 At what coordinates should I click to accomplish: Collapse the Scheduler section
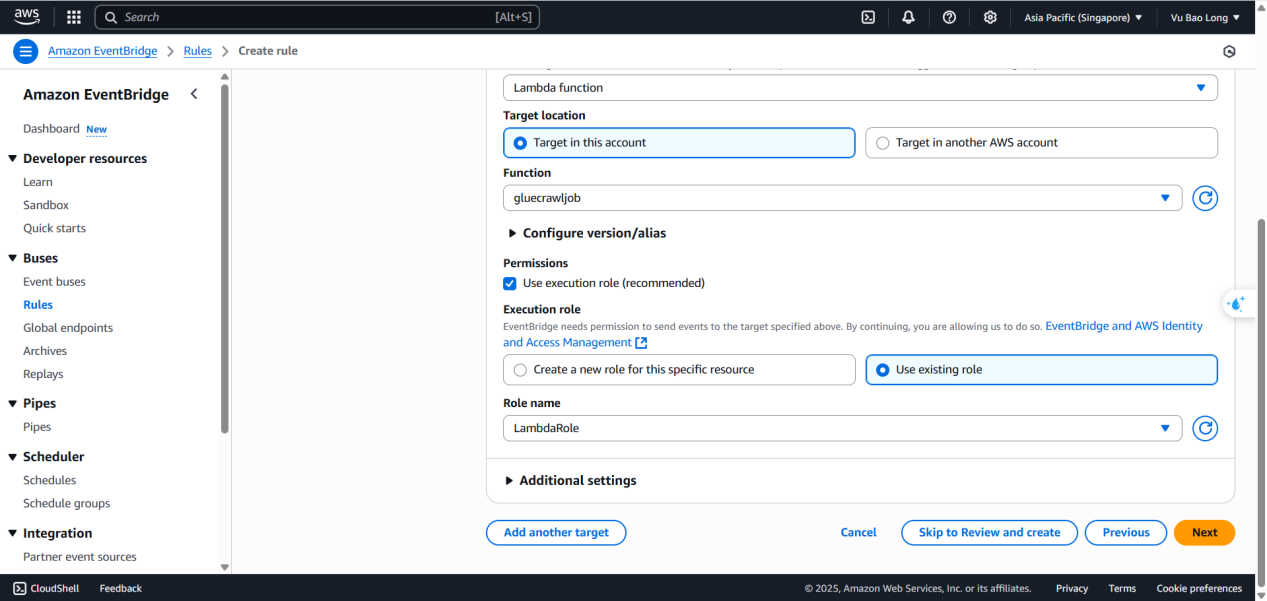(x=13, y=457)
